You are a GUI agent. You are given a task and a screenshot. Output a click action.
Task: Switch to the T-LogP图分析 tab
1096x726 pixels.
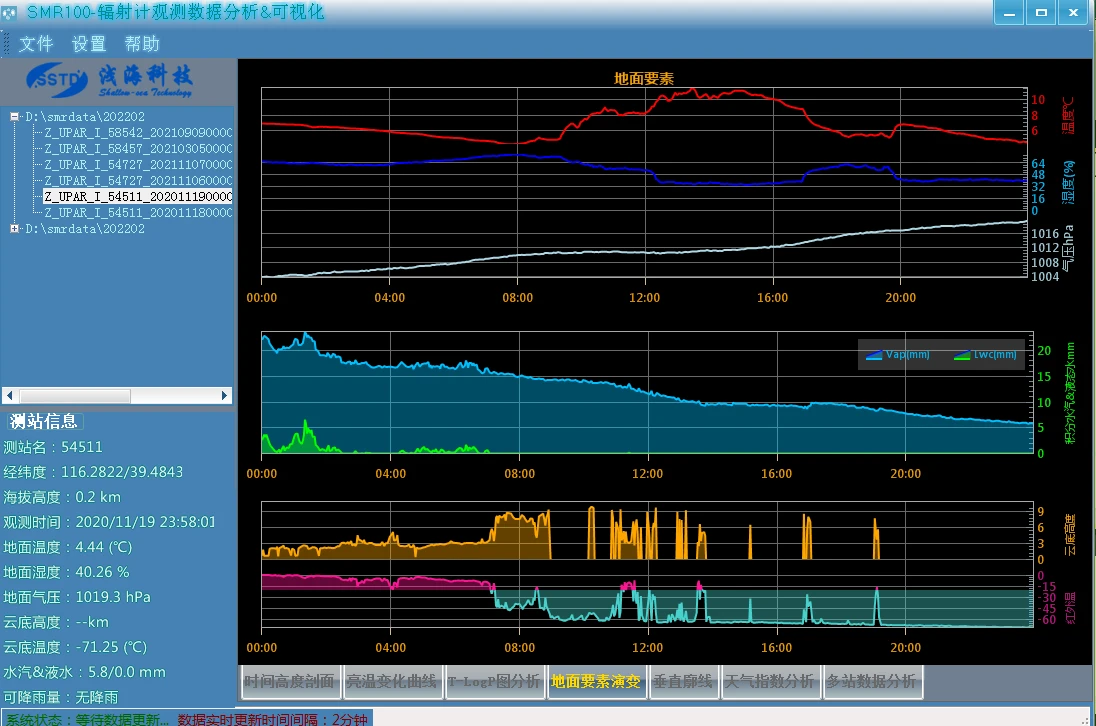coord(494,682)
